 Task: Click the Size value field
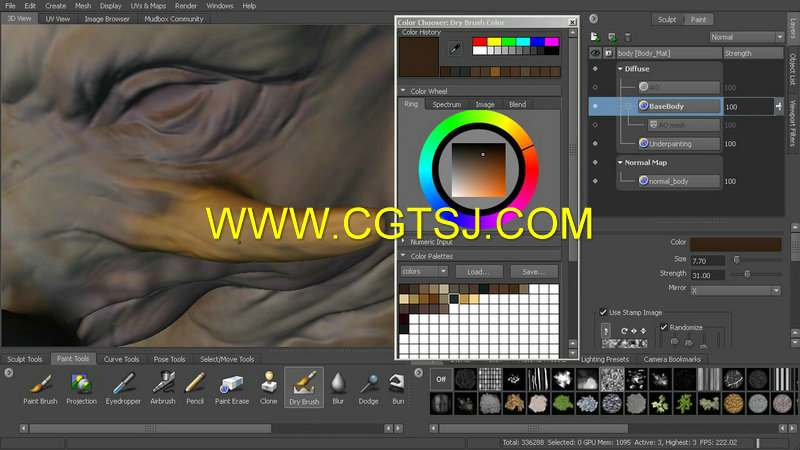[708, 261]
